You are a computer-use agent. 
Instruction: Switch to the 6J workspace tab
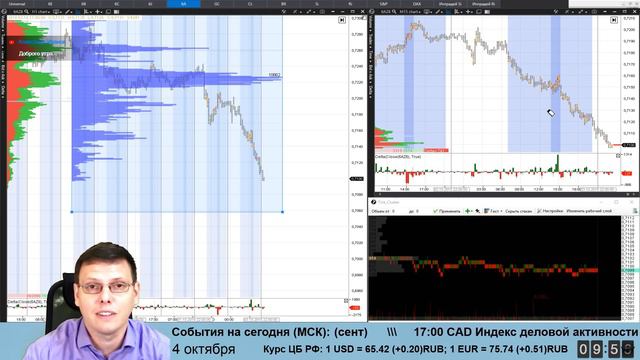click(x=150, y=4)
